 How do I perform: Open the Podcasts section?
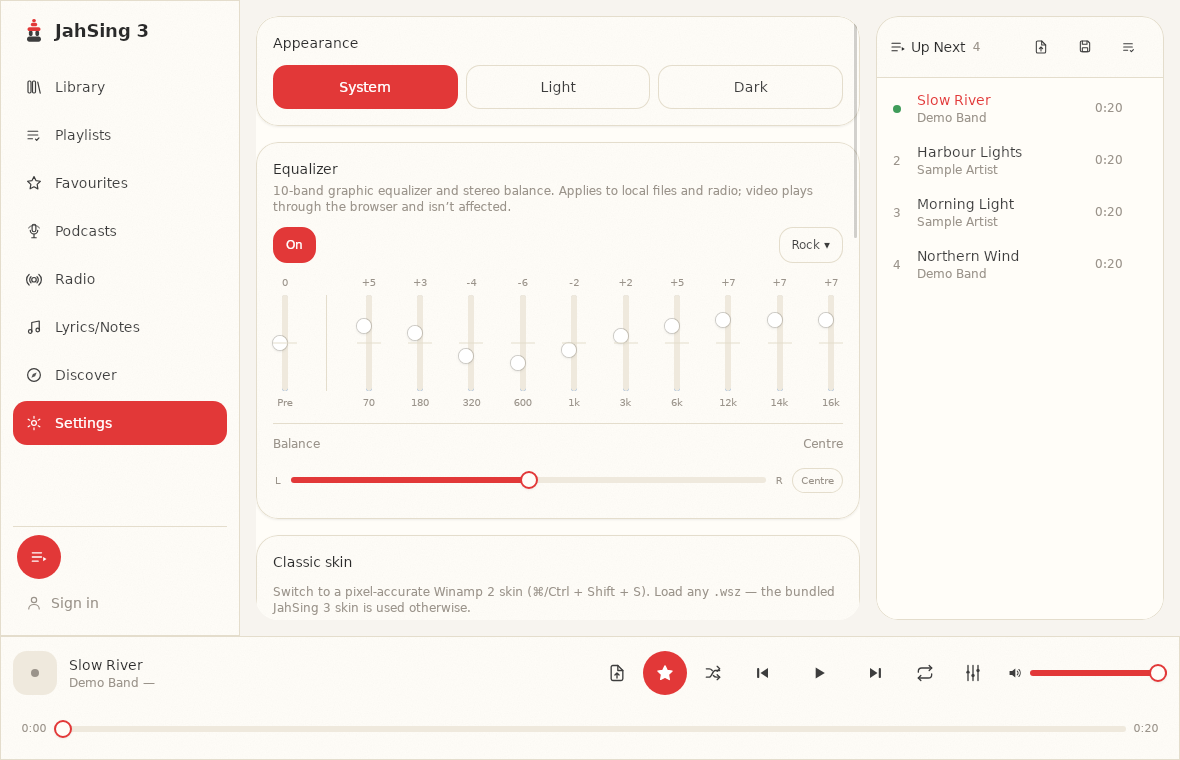[x=120, y=231]
